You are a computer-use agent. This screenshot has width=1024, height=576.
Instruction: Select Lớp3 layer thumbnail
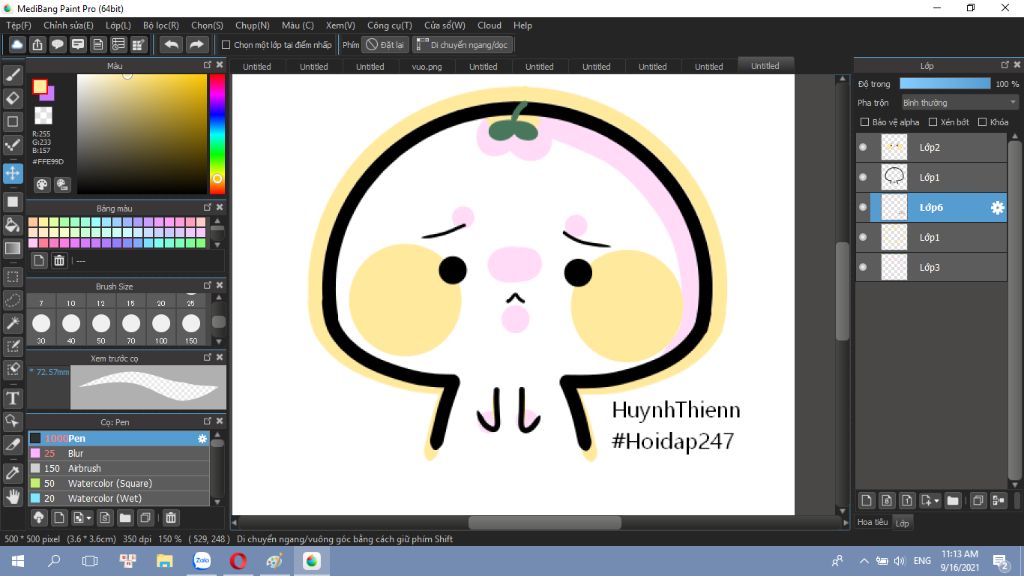point(894,267)
